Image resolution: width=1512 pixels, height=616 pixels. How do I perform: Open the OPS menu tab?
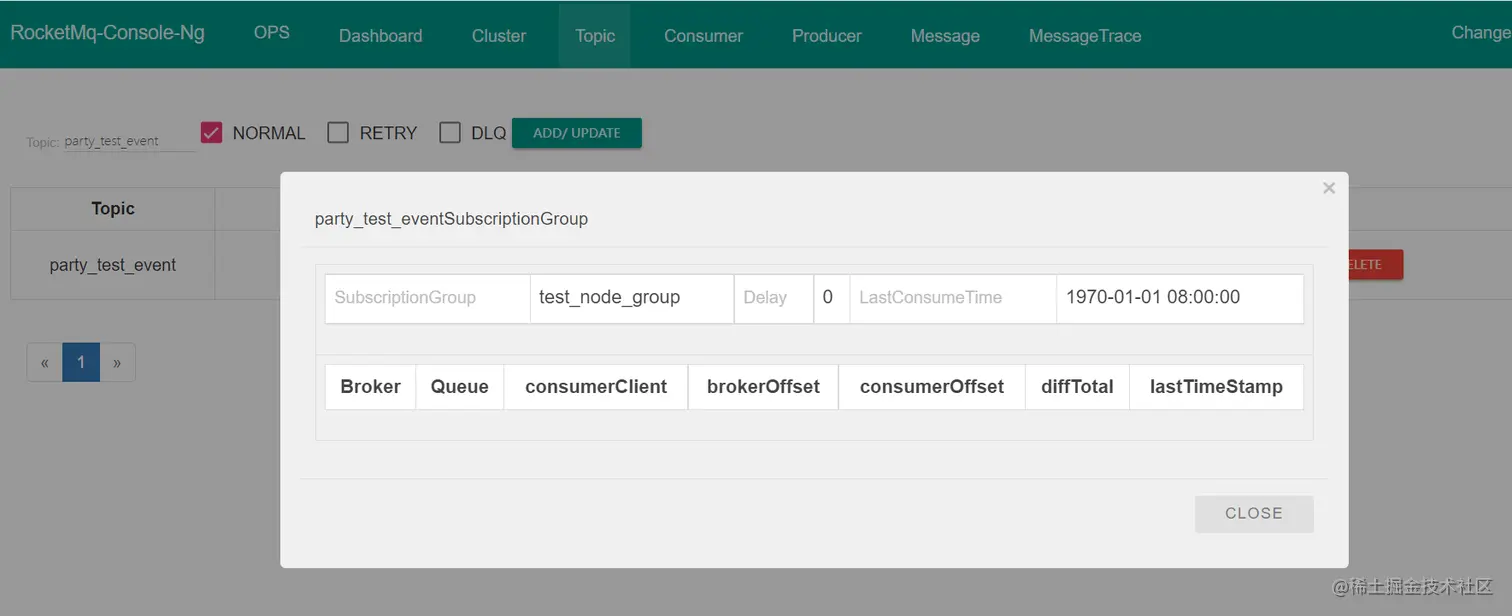click(x=272, y=33)
